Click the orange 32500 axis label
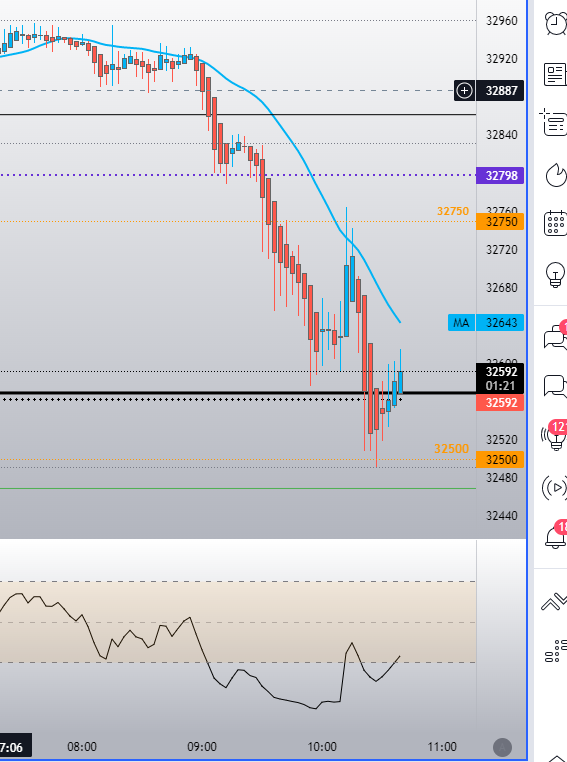The image size is (567, 762). pyautogui.click(x=500, y=459)
